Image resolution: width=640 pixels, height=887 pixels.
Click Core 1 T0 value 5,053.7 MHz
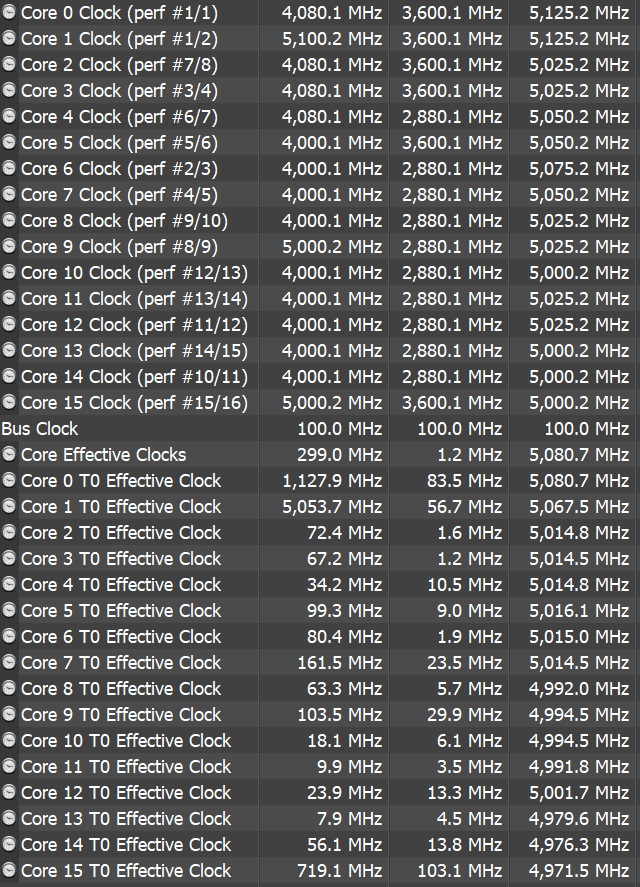[332, 507]
